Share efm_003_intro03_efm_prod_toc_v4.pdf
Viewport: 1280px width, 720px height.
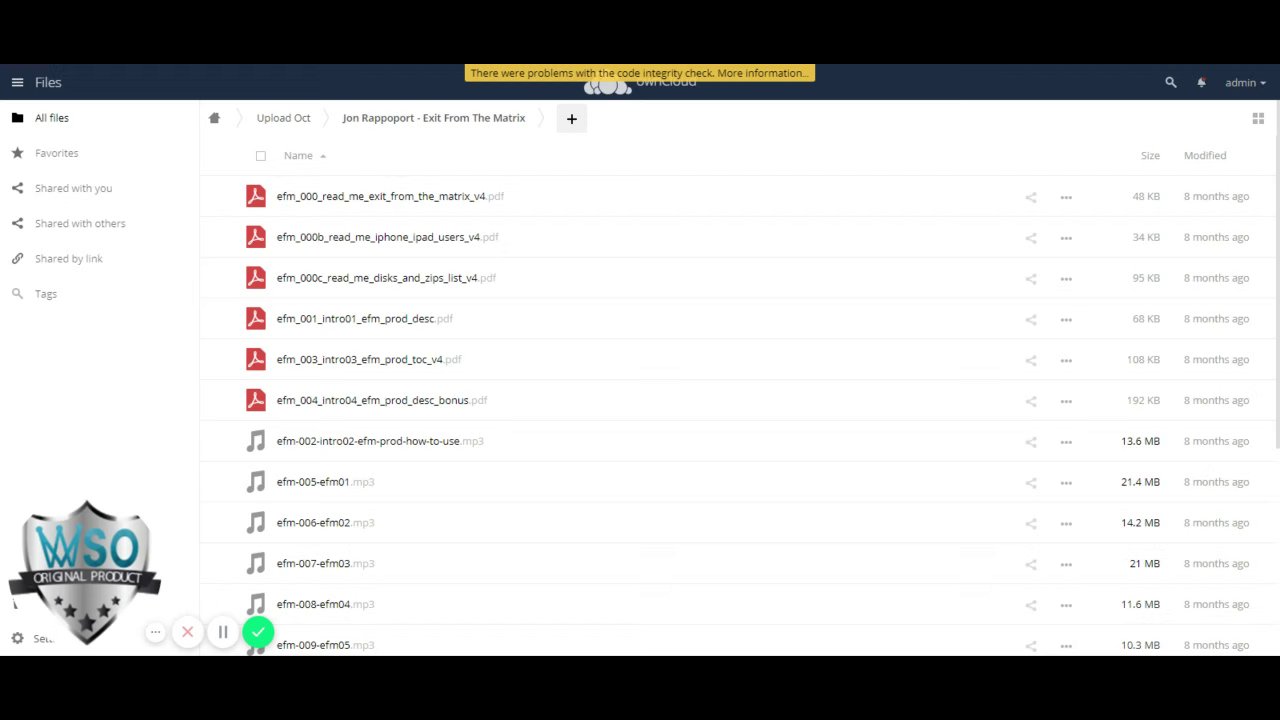[1031, 360]
